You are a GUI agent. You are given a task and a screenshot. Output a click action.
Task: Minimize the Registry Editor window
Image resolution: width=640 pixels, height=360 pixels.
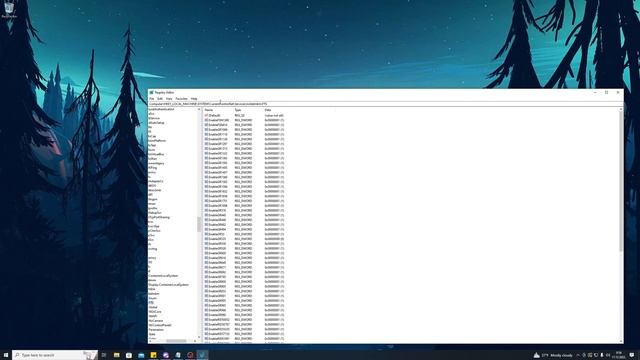(595, 93)
